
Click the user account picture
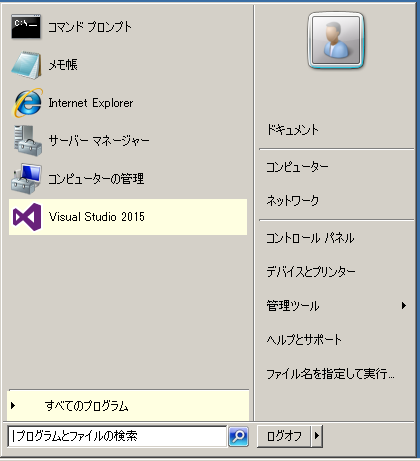pos(336,40)
